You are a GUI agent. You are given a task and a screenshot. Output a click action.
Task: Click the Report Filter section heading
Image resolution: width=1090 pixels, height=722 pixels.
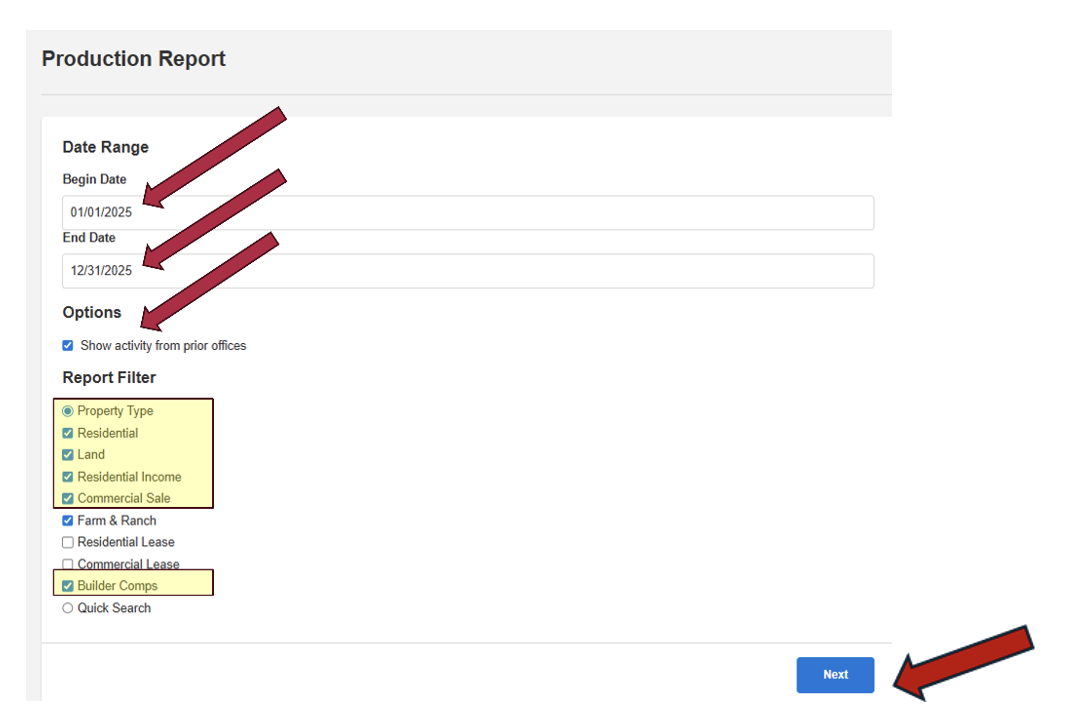point(109,378)
